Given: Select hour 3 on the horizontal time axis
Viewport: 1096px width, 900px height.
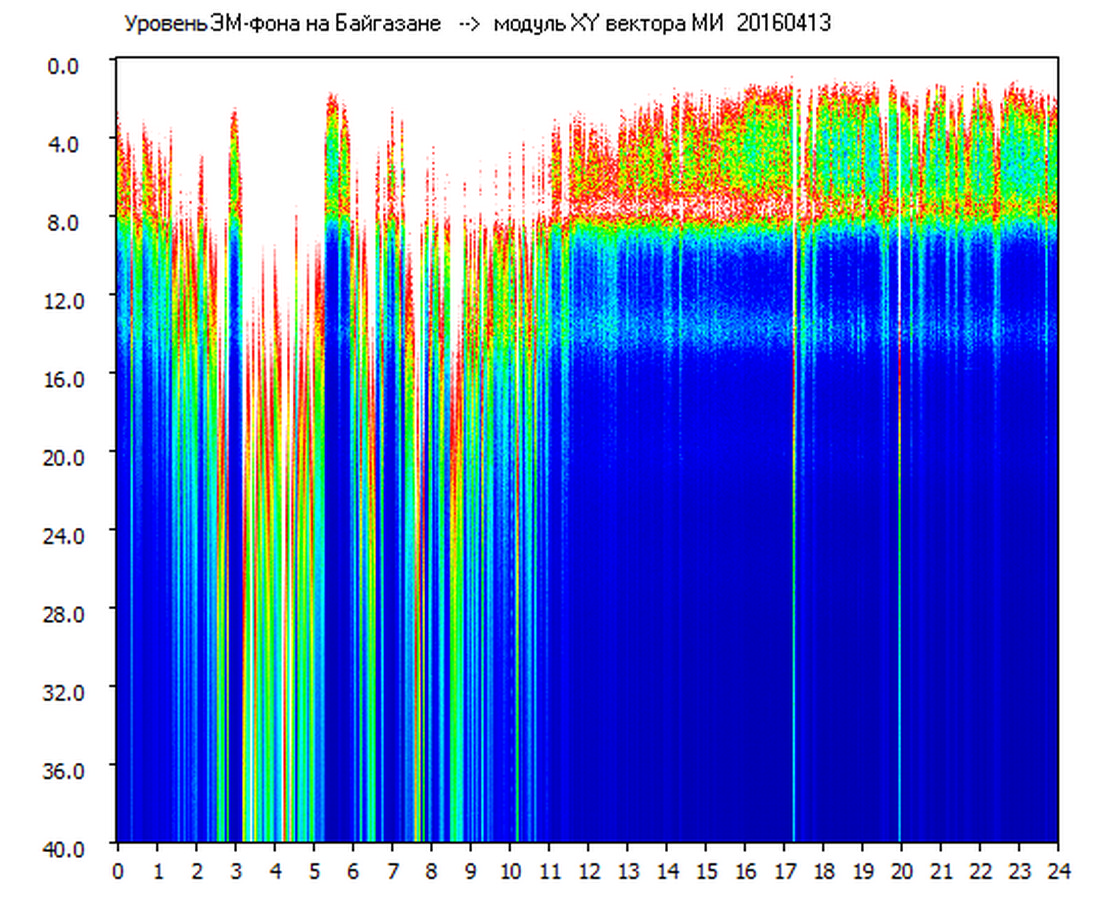Looking at the screenshot, I should point(235,870).
